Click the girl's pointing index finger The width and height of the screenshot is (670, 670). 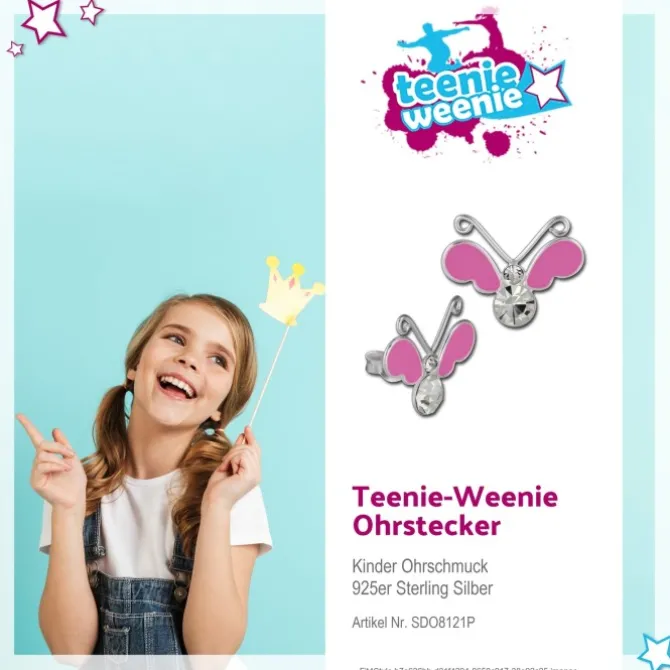pyautogui.click(x=30, y=428)
